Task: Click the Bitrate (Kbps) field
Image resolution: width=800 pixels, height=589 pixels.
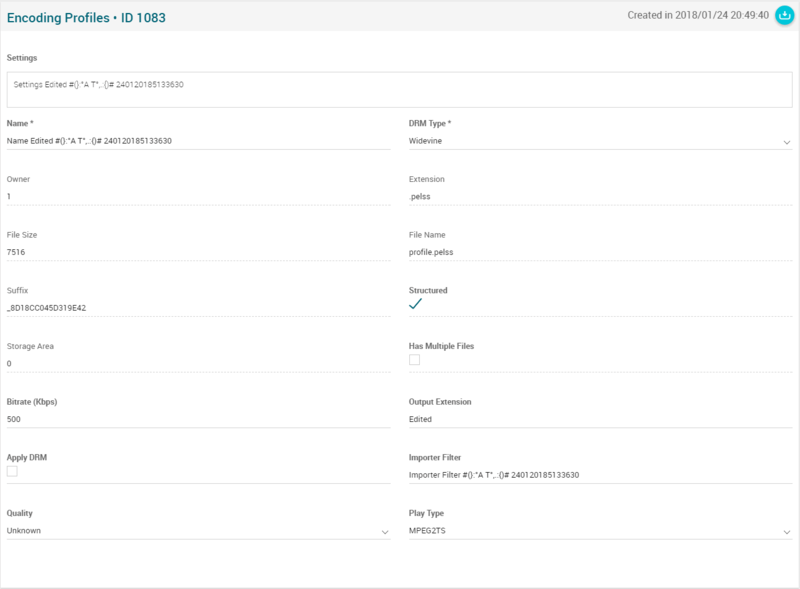Action: (198, 419)
